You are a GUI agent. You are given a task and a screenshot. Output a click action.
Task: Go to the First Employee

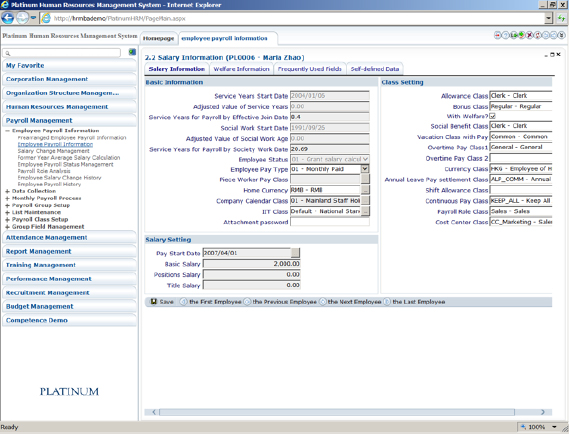tap(211, 302)
